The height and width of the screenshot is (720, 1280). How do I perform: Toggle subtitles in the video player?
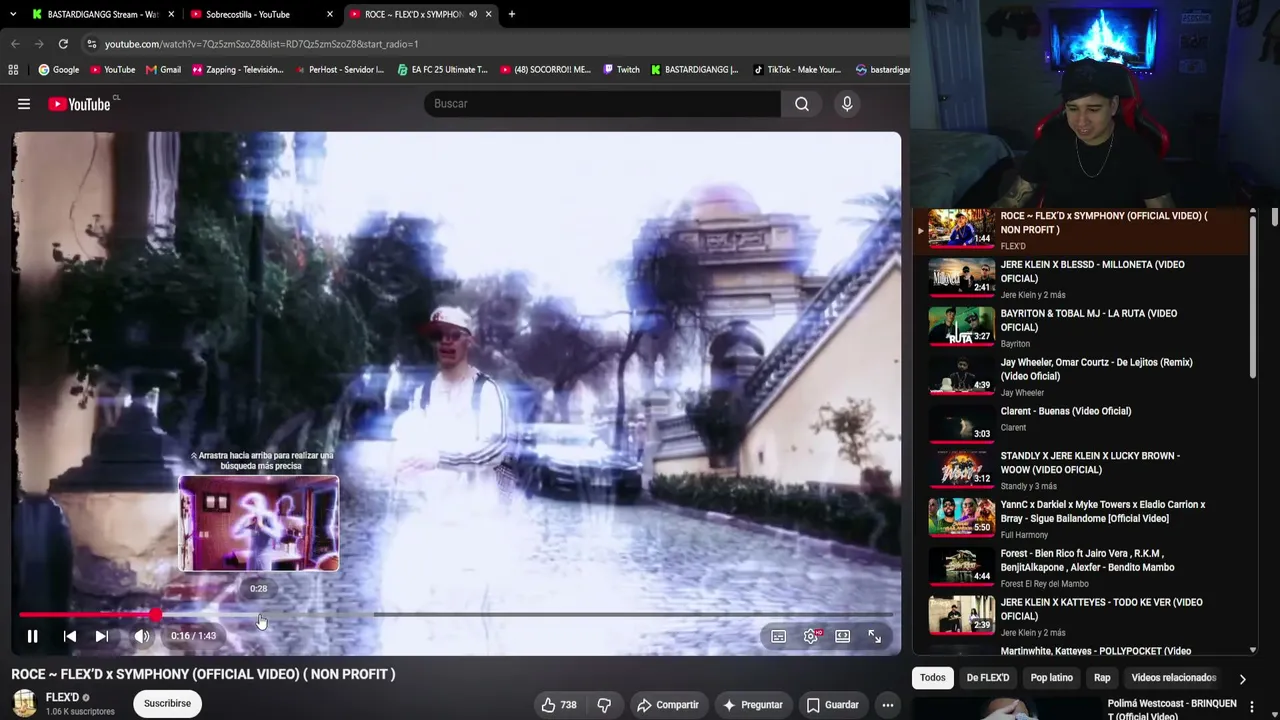tap(778, 636)
